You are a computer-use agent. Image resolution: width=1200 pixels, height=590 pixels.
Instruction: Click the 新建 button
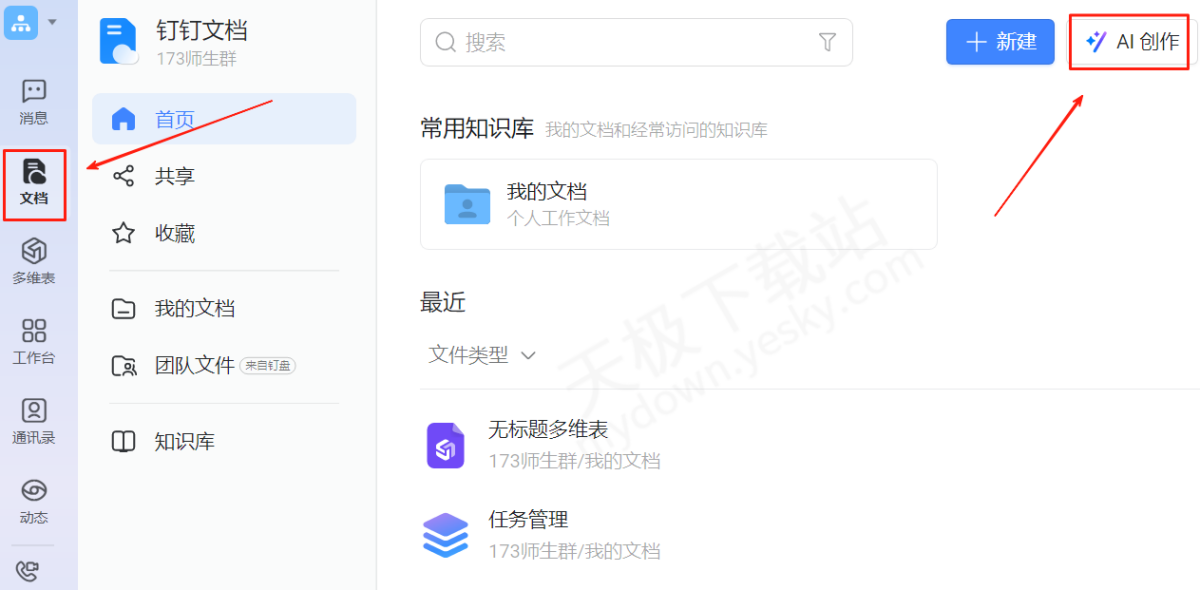[x=1000, y=42]
